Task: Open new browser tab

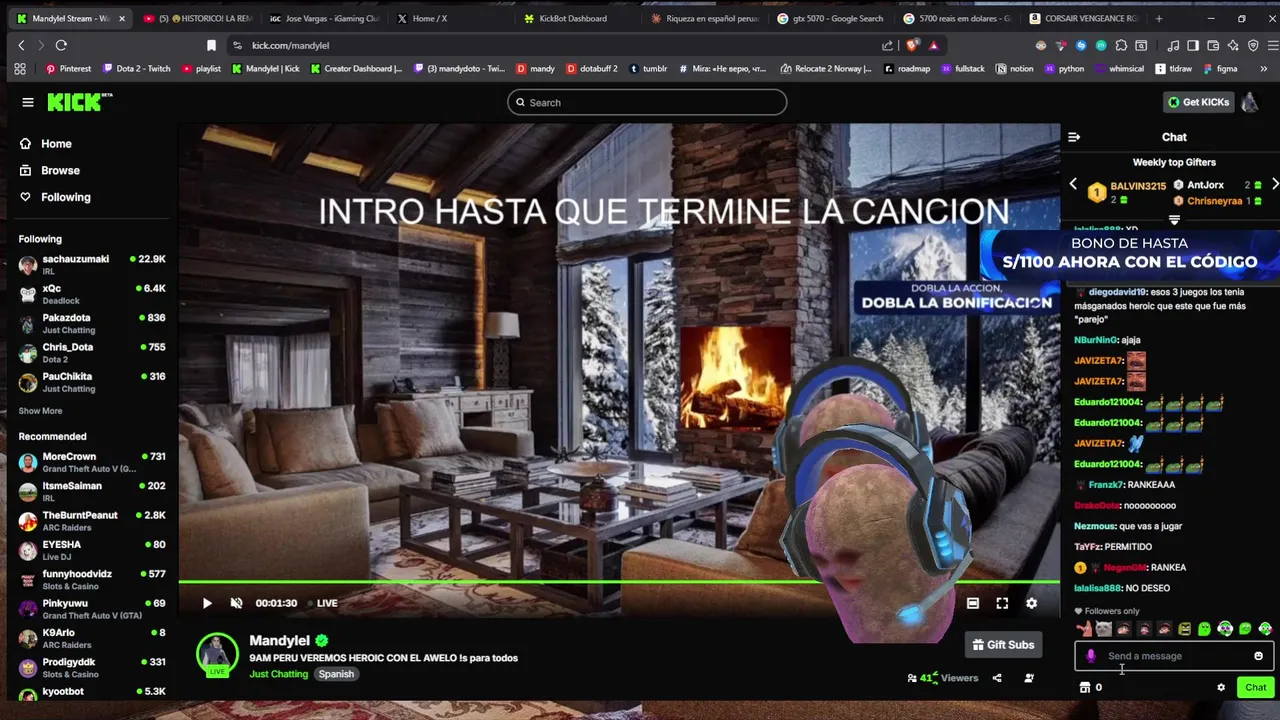Action: click(1159, 18)
